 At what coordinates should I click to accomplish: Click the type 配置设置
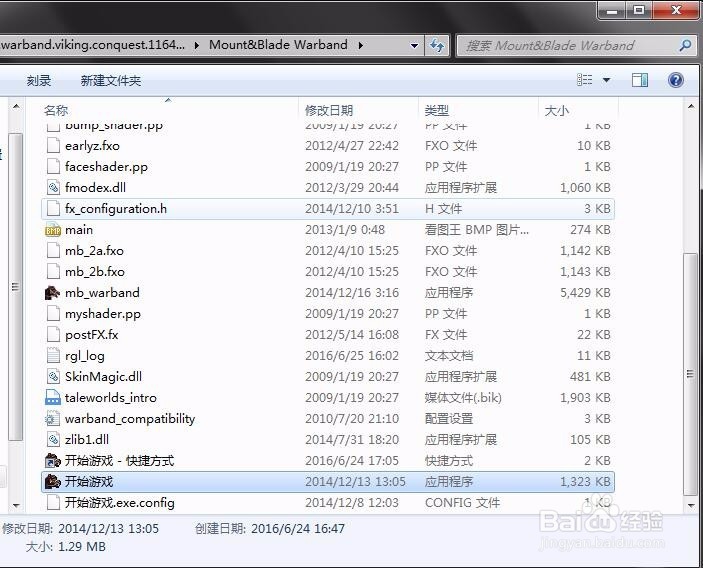pos(449,419)
